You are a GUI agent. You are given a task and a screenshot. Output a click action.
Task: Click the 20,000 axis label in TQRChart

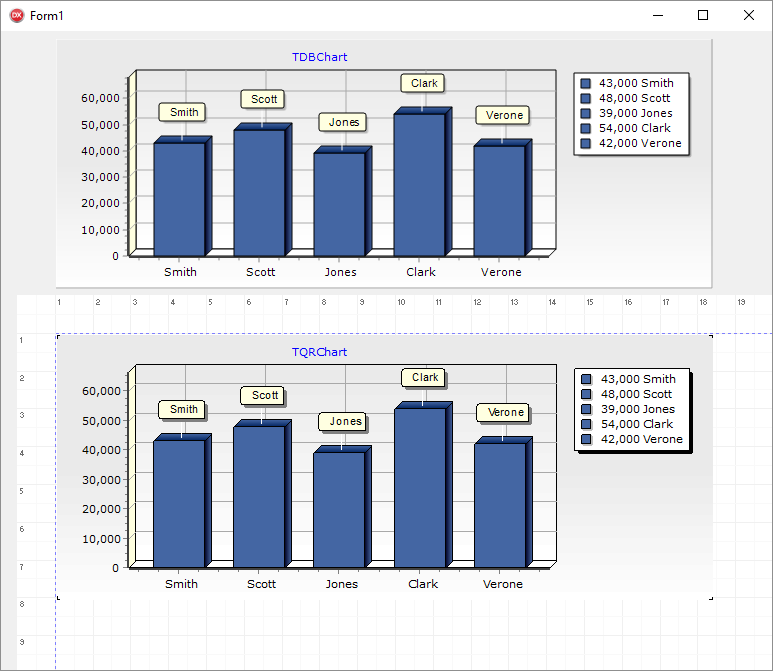[x=102, y=509]
